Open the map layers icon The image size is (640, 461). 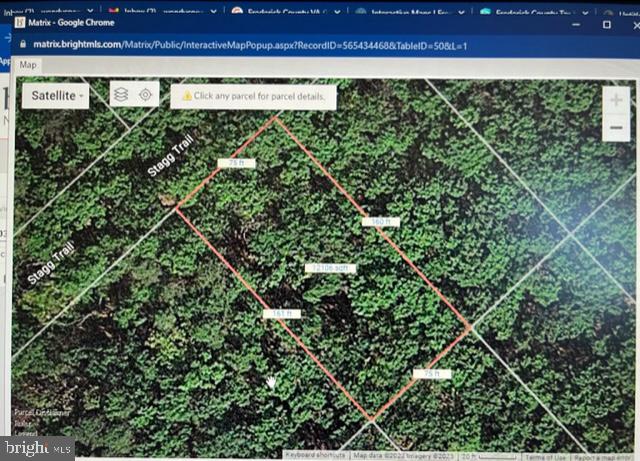click(121, 95)
